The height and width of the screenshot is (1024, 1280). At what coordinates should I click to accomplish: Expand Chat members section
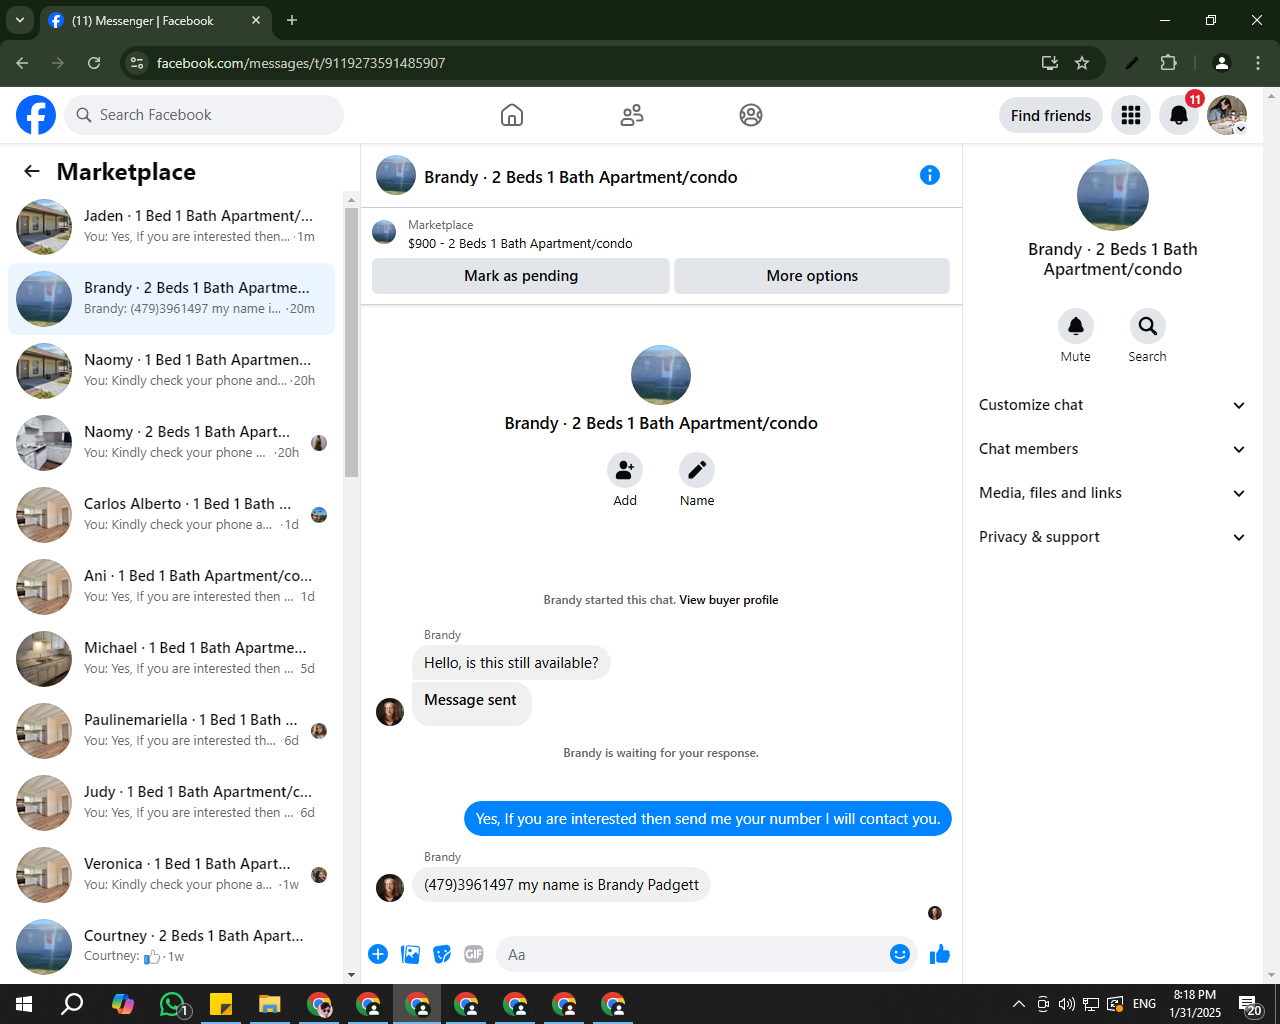1112,449
